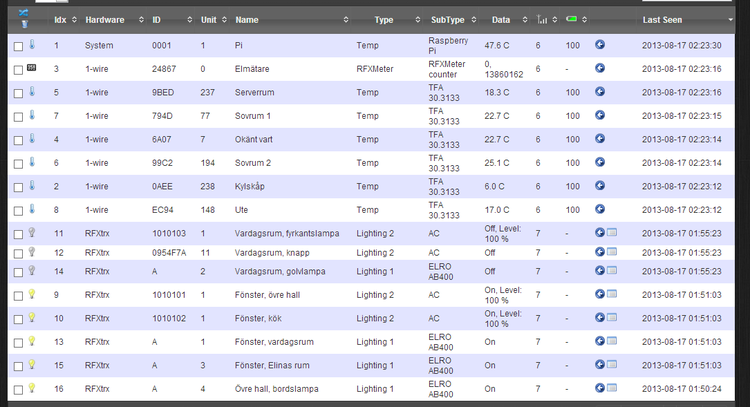Click the blue arrow icon in the Pi row
This screenshot has width=750, height=407.
pos(599,45)
